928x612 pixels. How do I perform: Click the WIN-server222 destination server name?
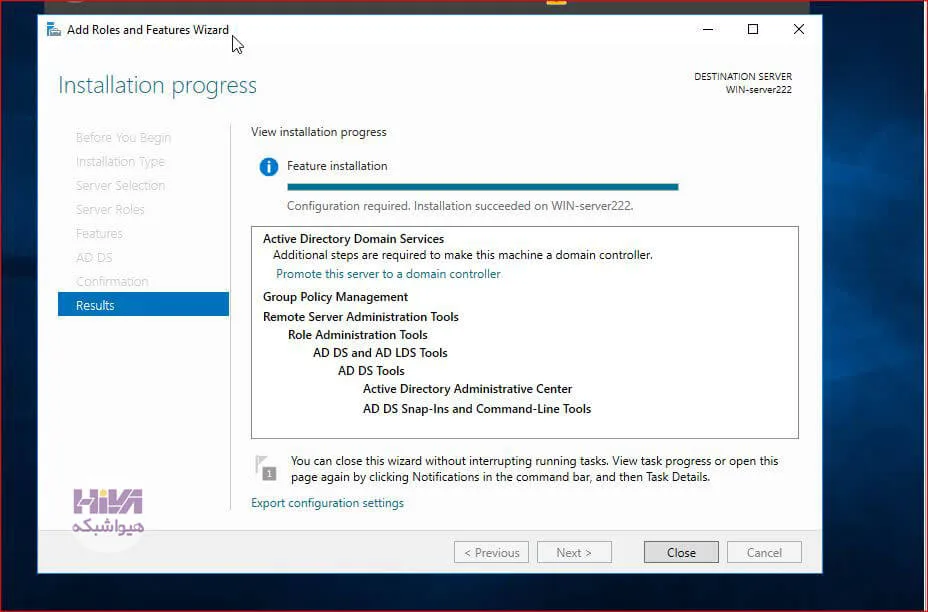click(759, 90)
